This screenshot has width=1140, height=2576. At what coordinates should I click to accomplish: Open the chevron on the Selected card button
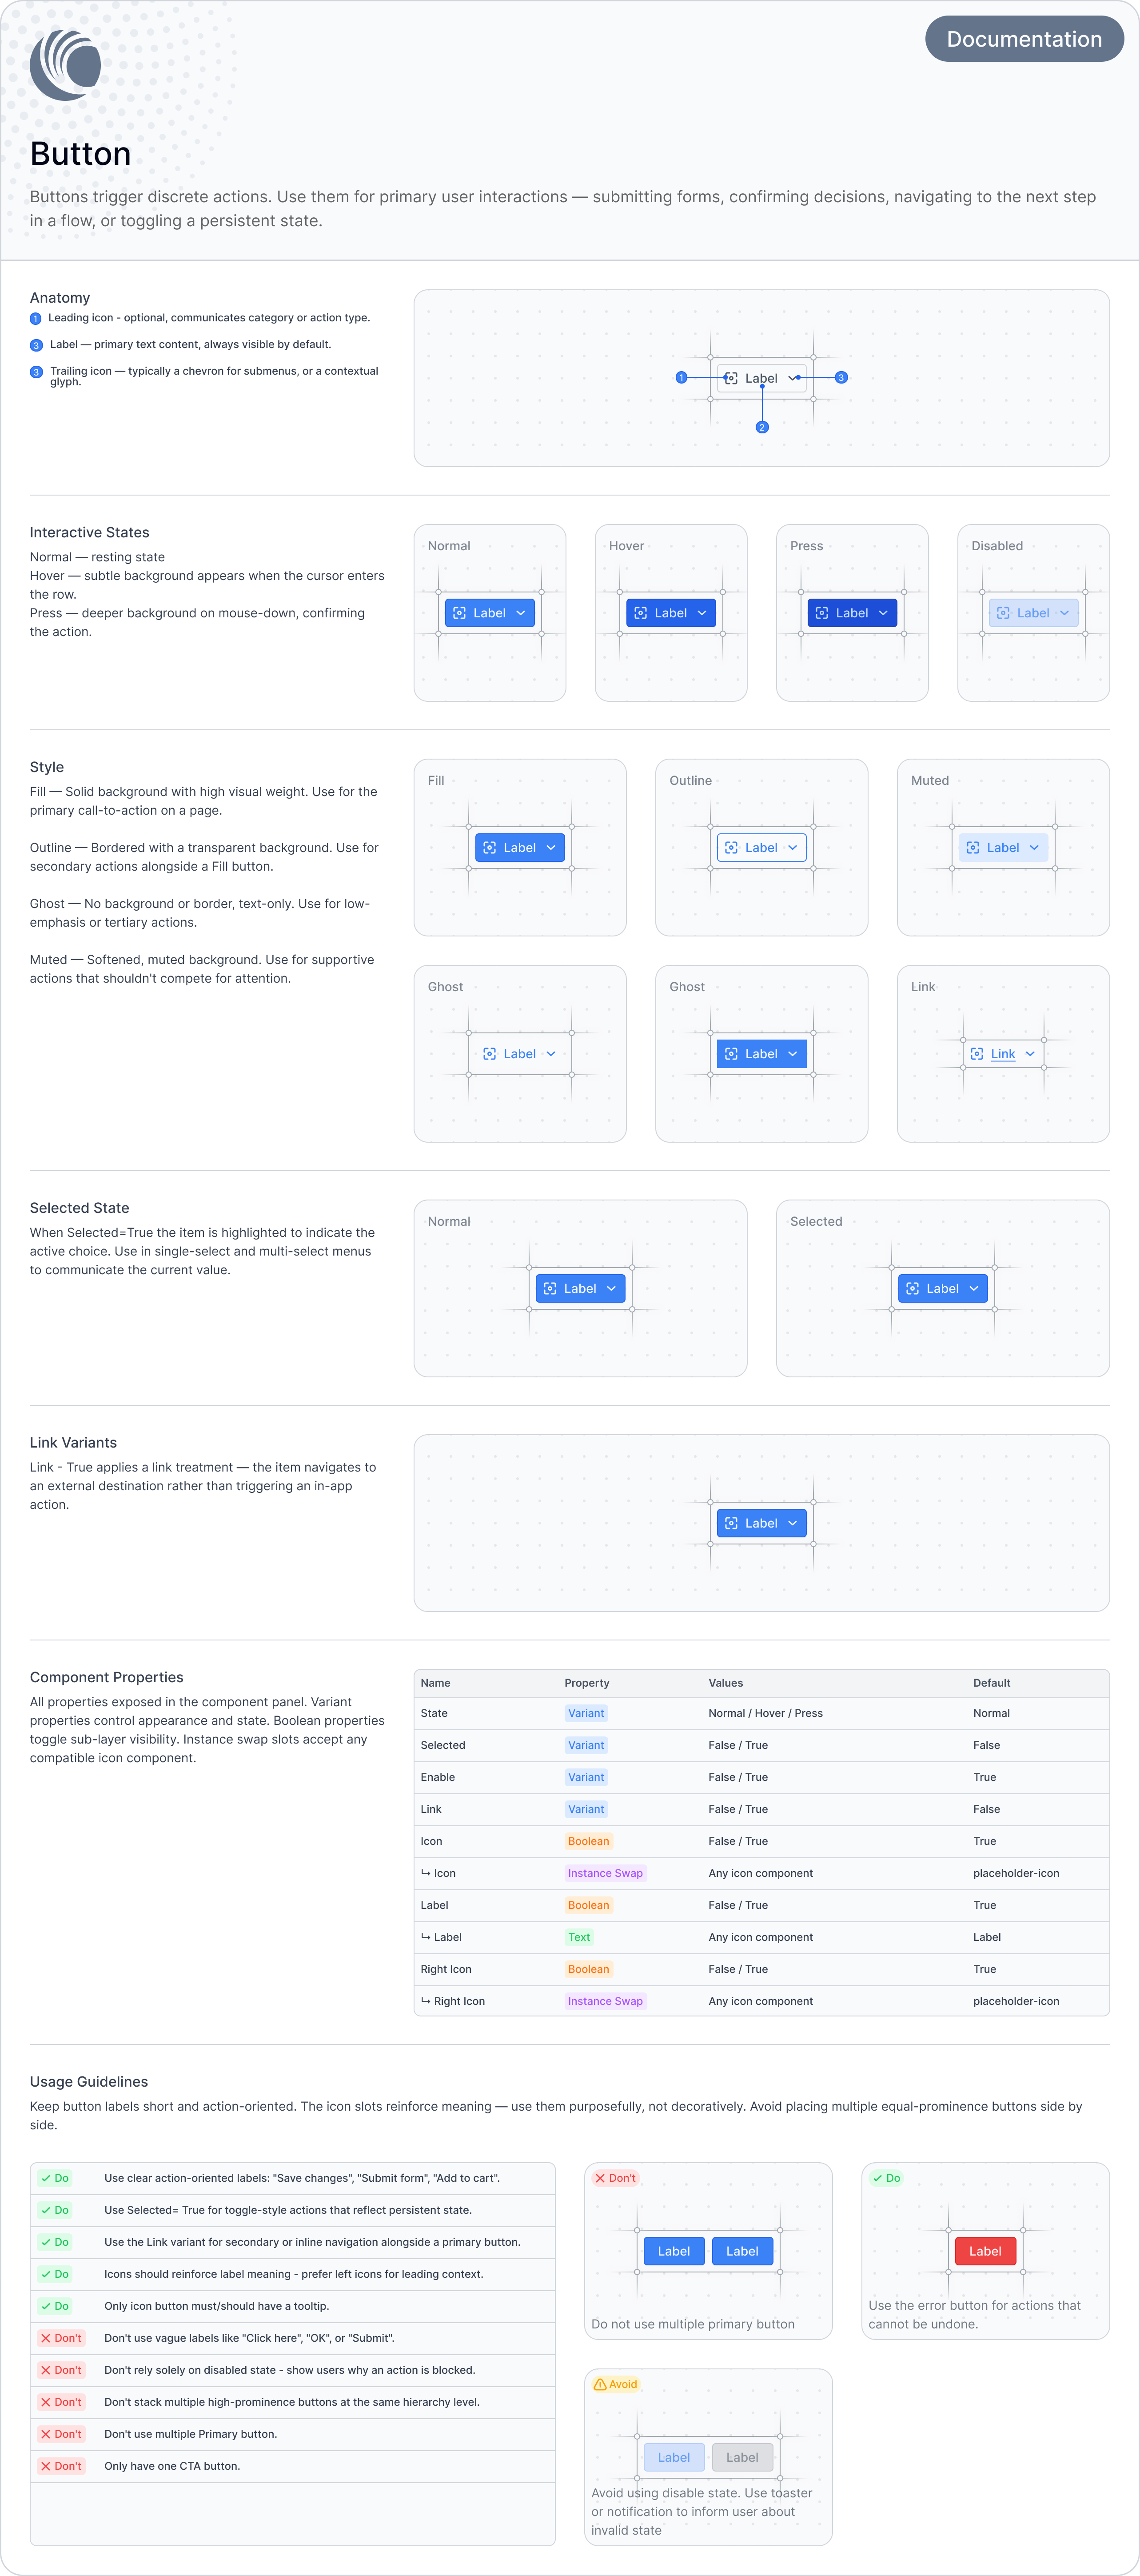[x=974, y=1289]
